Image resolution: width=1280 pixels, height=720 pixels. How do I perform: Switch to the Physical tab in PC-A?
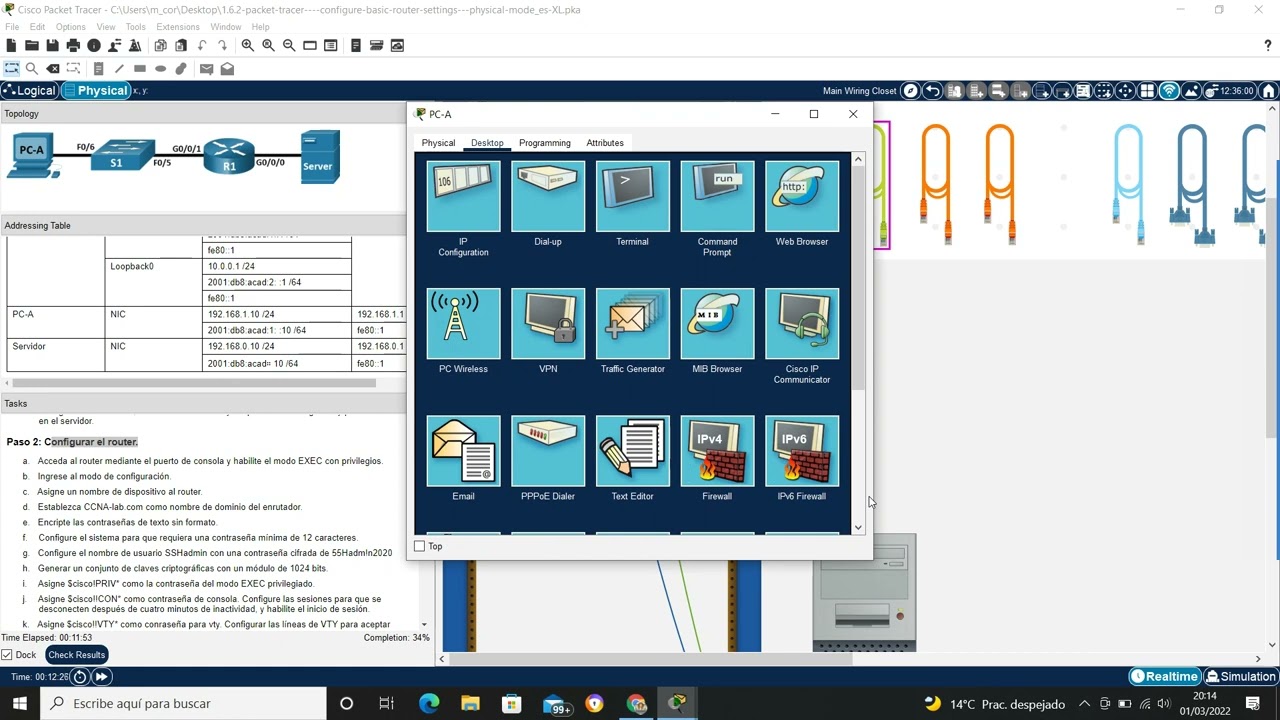click(438, 143)
